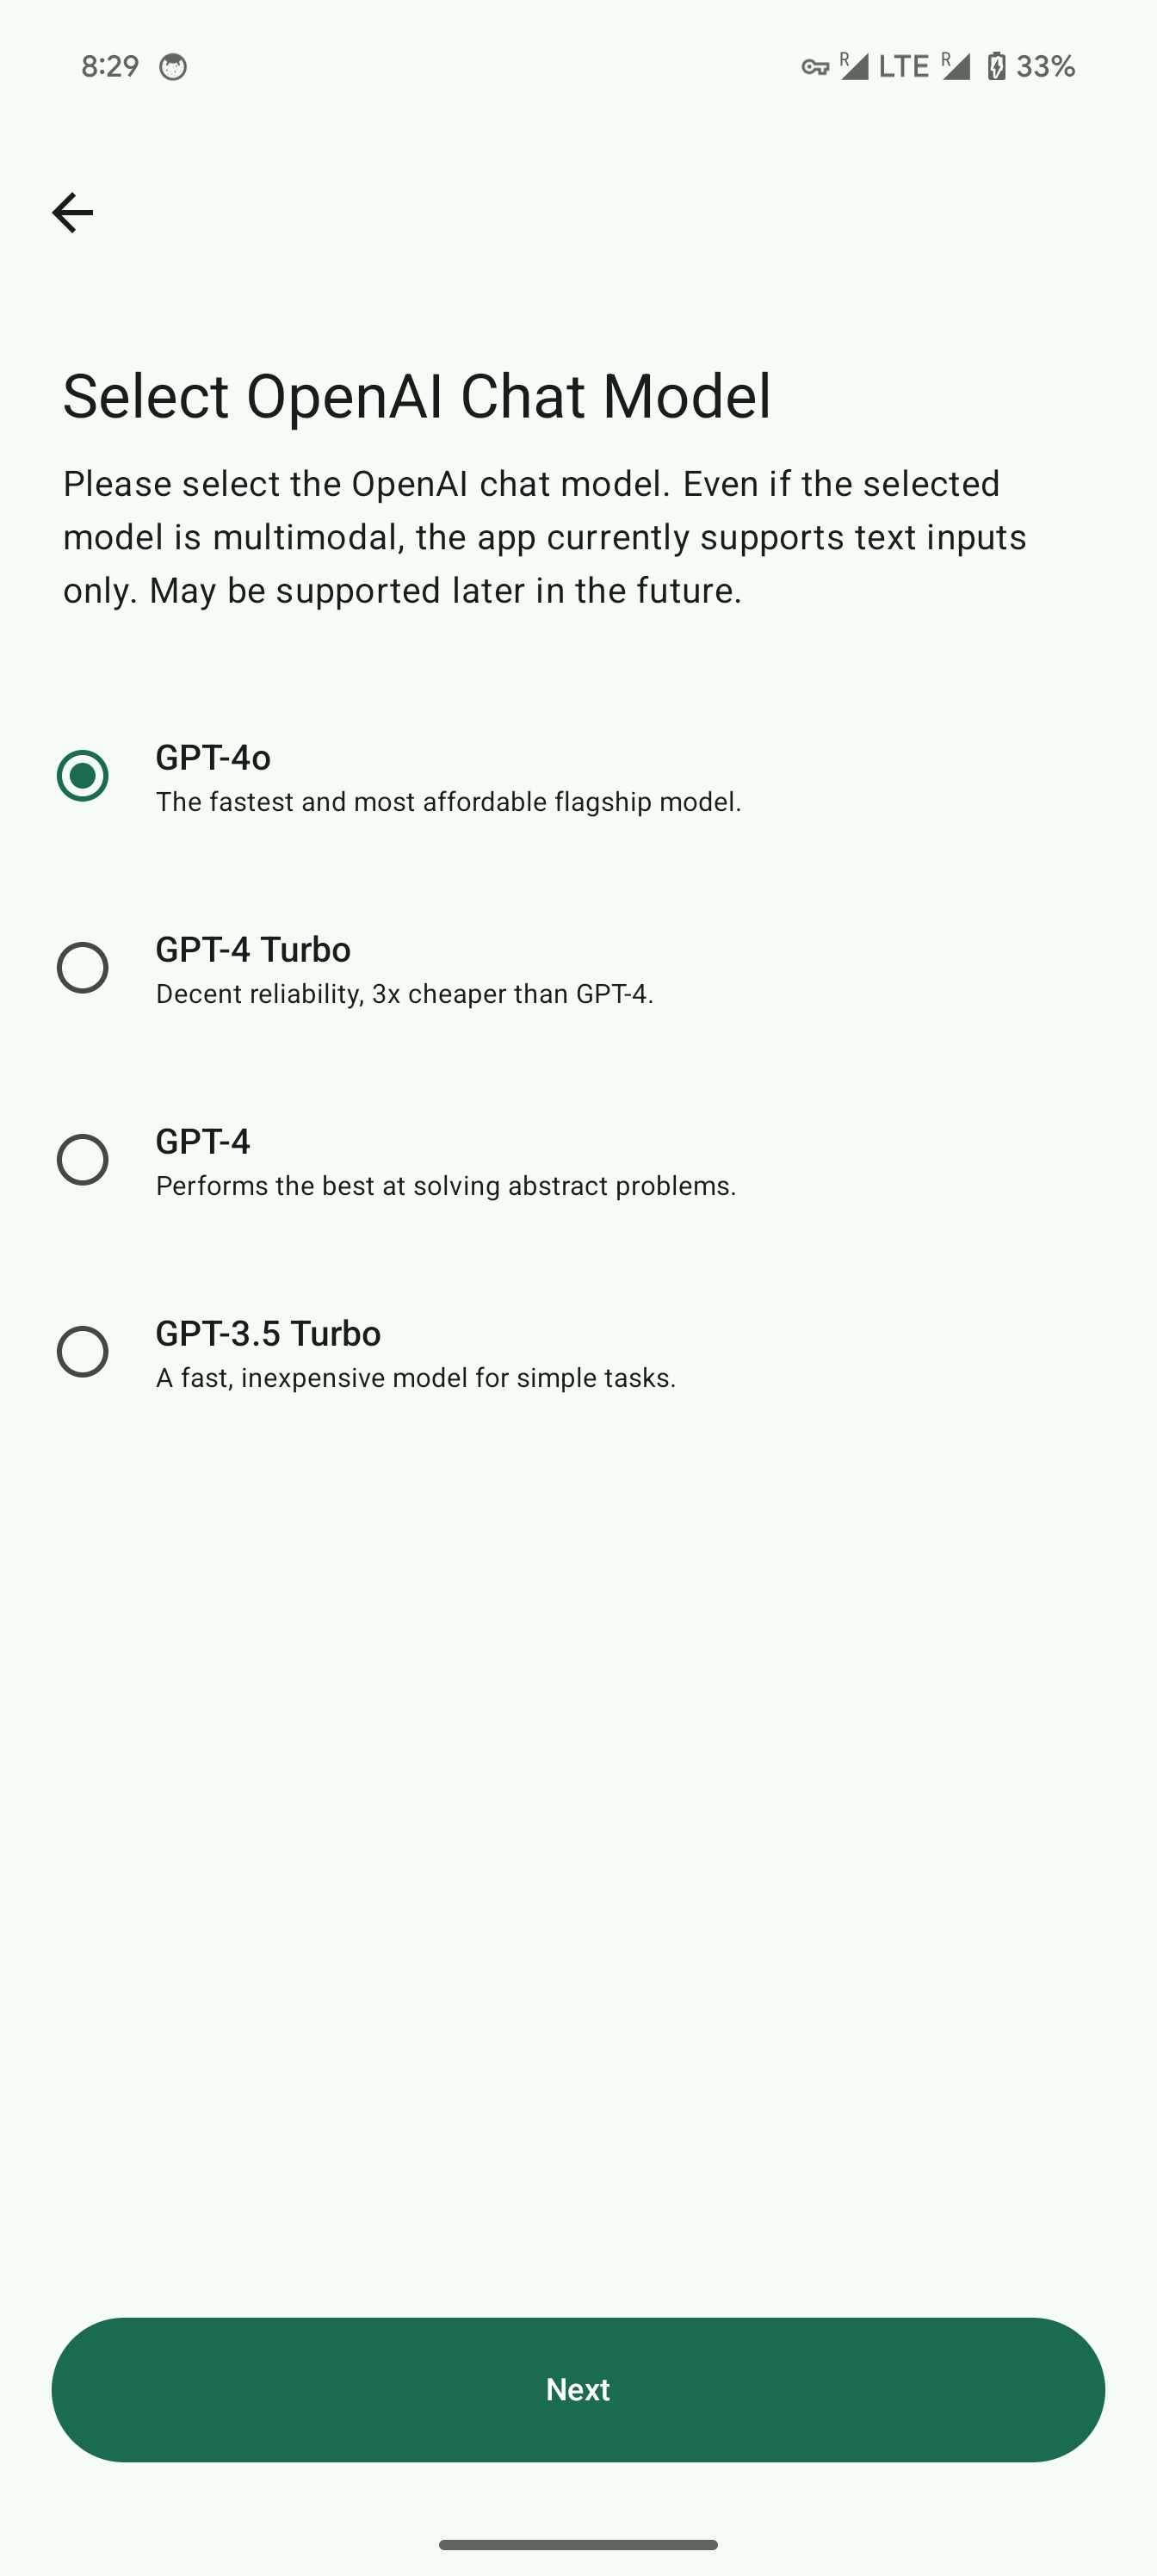The image size is (1157, 2576).
Task: Click the selected GPT-4o radio circle
Action: click(83, 776)
